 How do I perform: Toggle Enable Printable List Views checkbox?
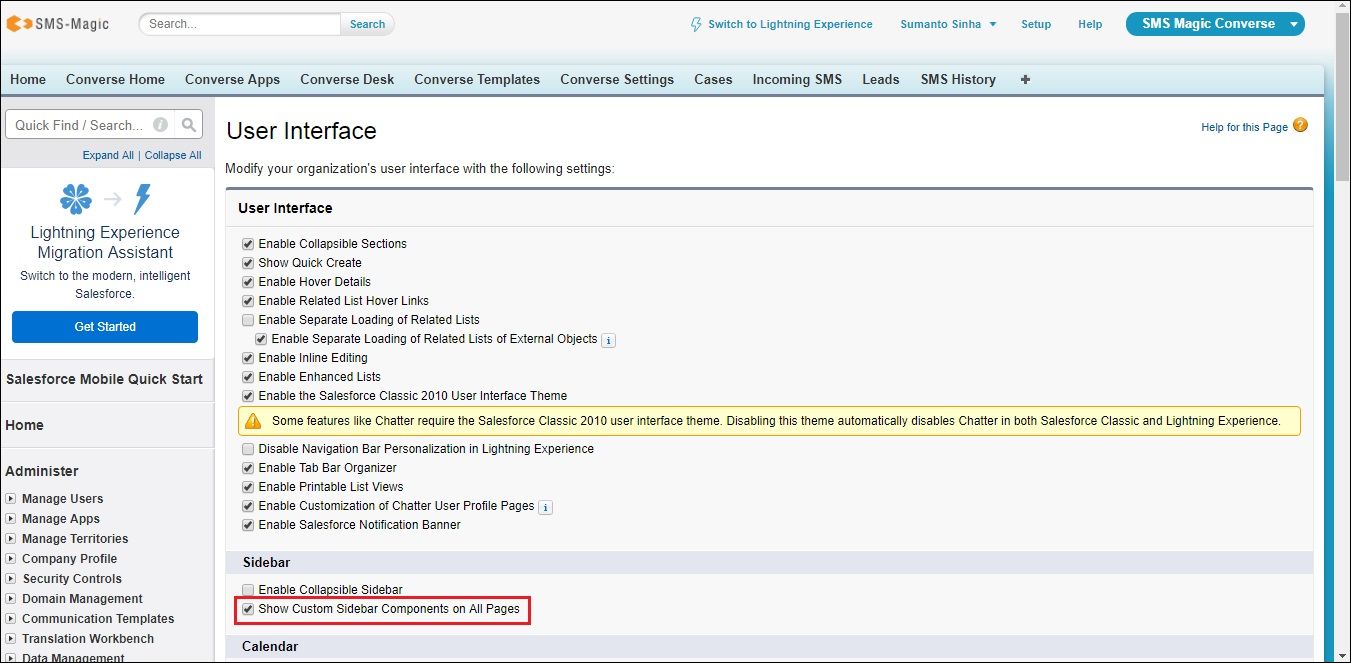point(248,487)
